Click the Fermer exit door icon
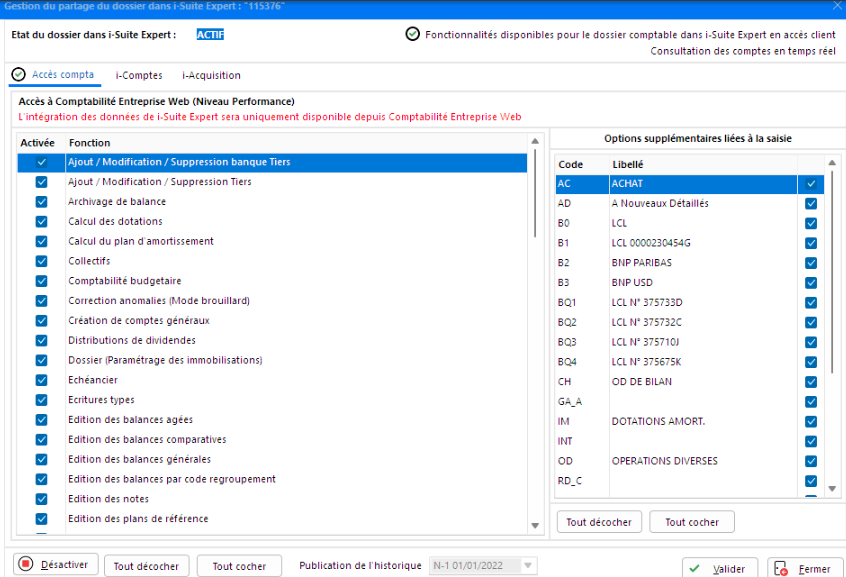 tap(782, 568)
